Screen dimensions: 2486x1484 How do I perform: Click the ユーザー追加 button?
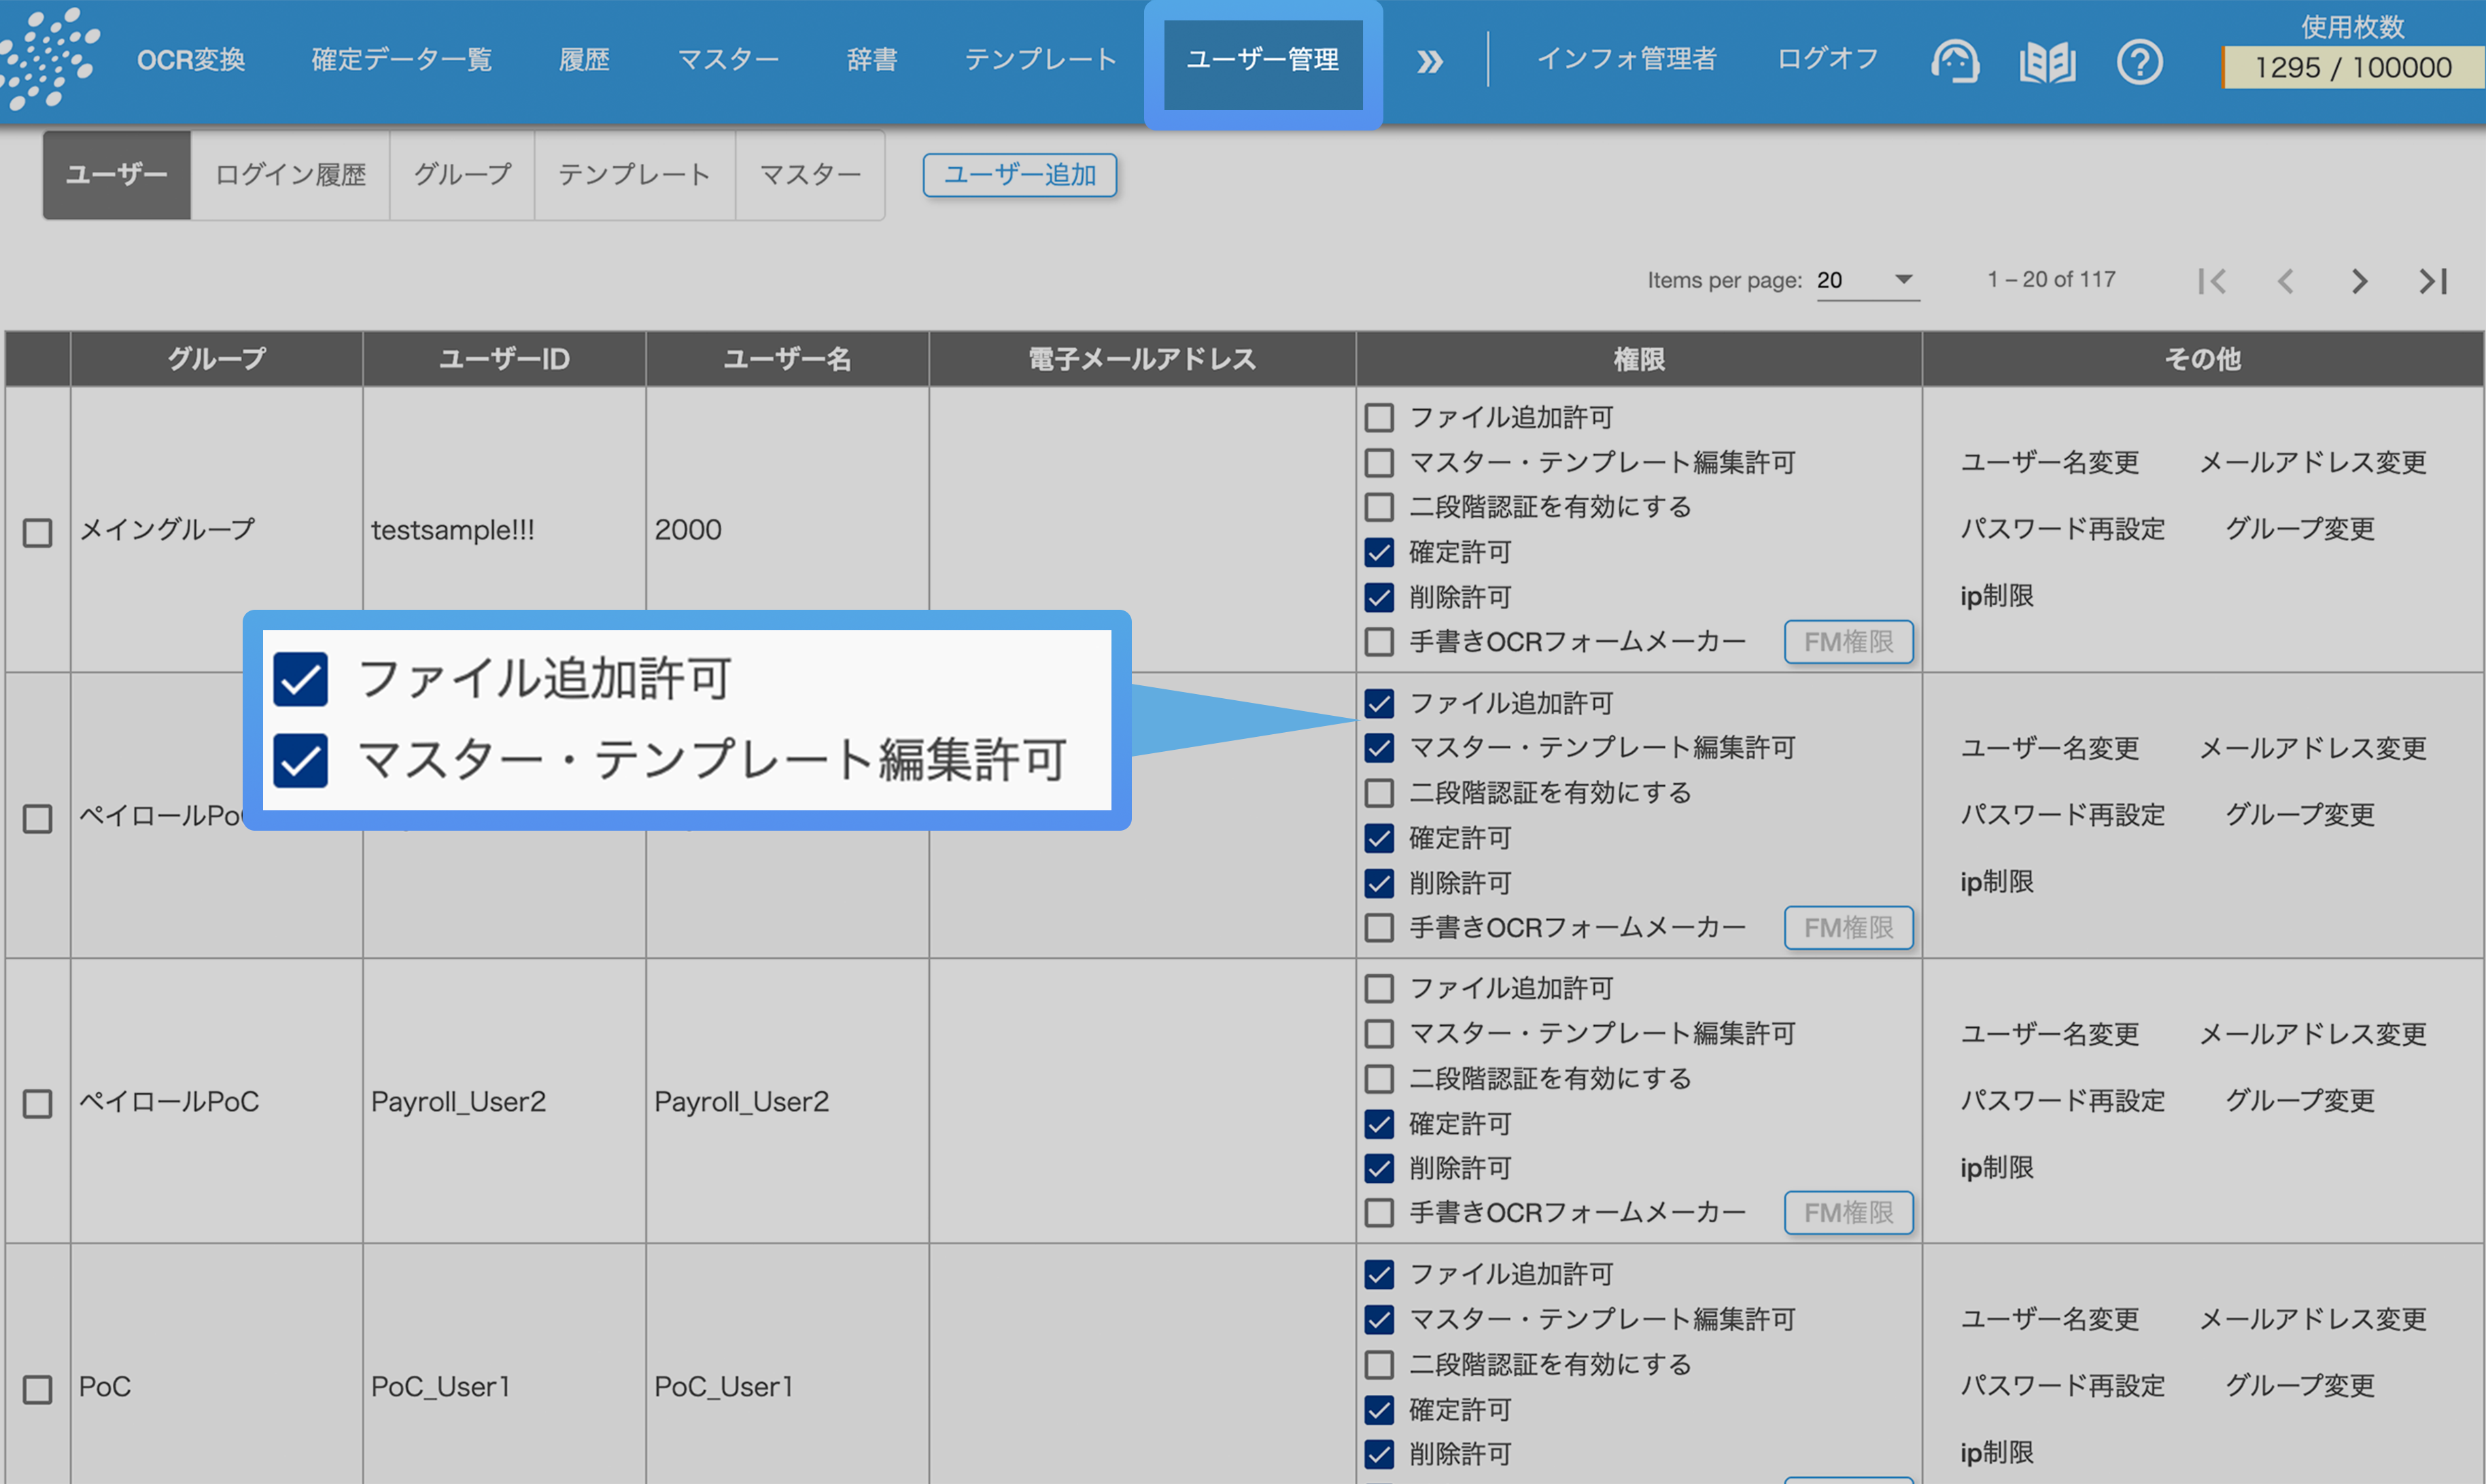[1019, 175]
